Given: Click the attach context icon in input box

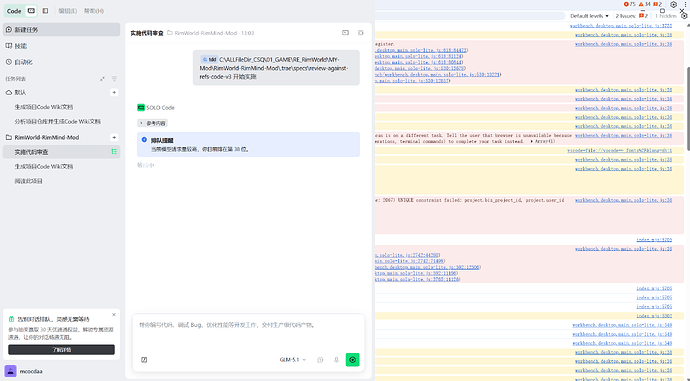Looking at the screenshot, I should (144, 360).
